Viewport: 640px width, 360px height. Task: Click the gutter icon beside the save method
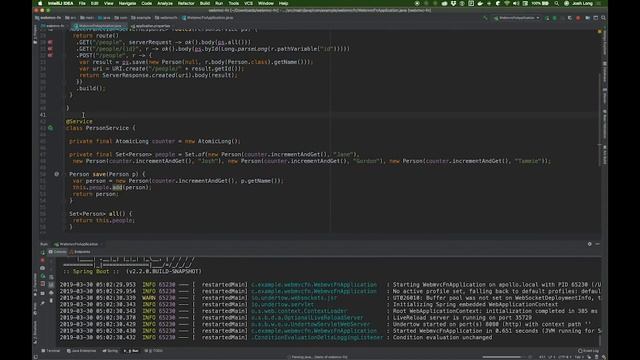57,174
